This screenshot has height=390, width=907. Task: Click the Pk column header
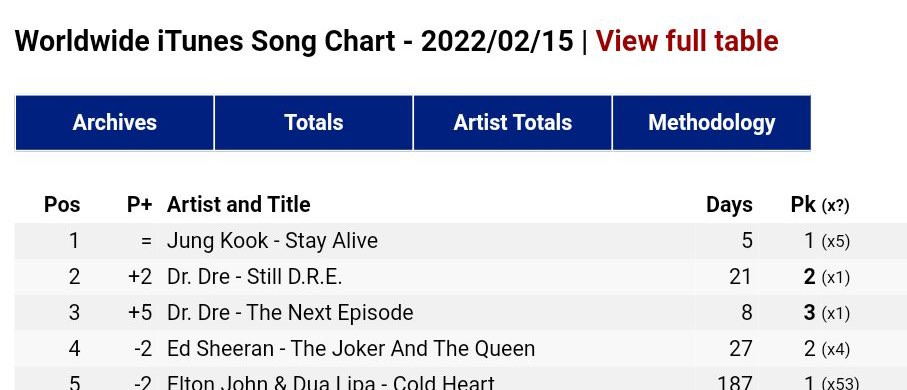(x=803, y=205)
